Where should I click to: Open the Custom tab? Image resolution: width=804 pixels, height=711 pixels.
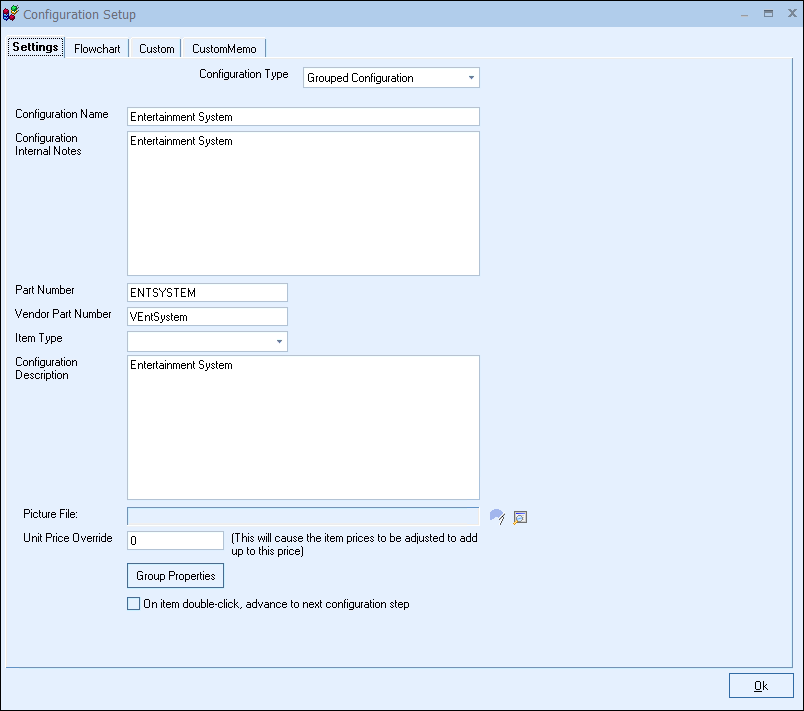point(157,49)
